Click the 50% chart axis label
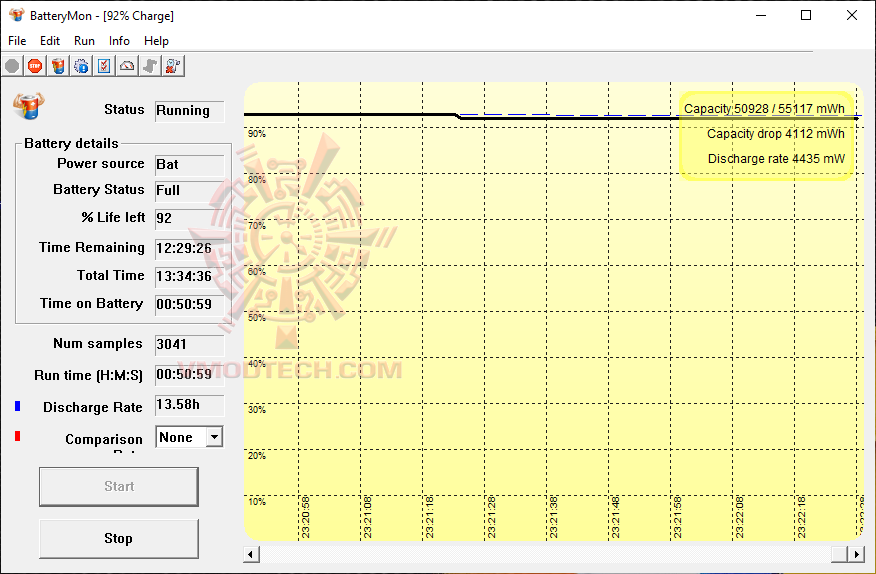The image size is (876, 574). [x=257, y=317]
